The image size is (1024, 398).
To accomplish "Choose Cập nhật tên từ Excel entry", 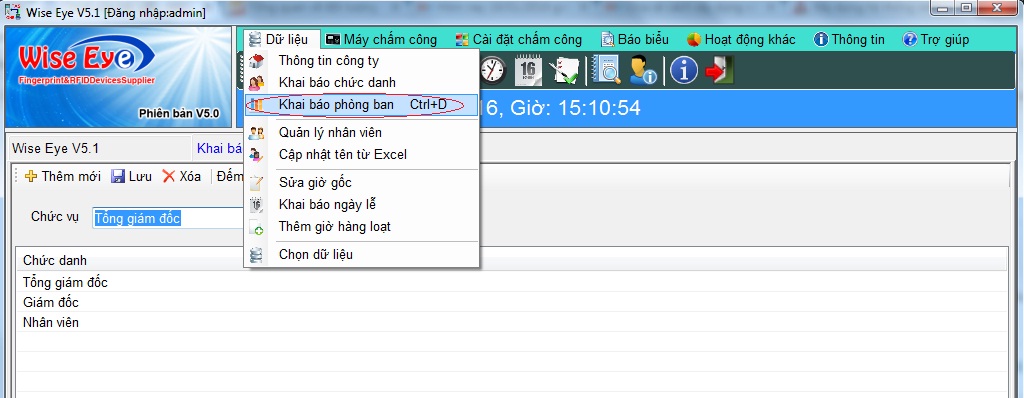I will point(362,155).
